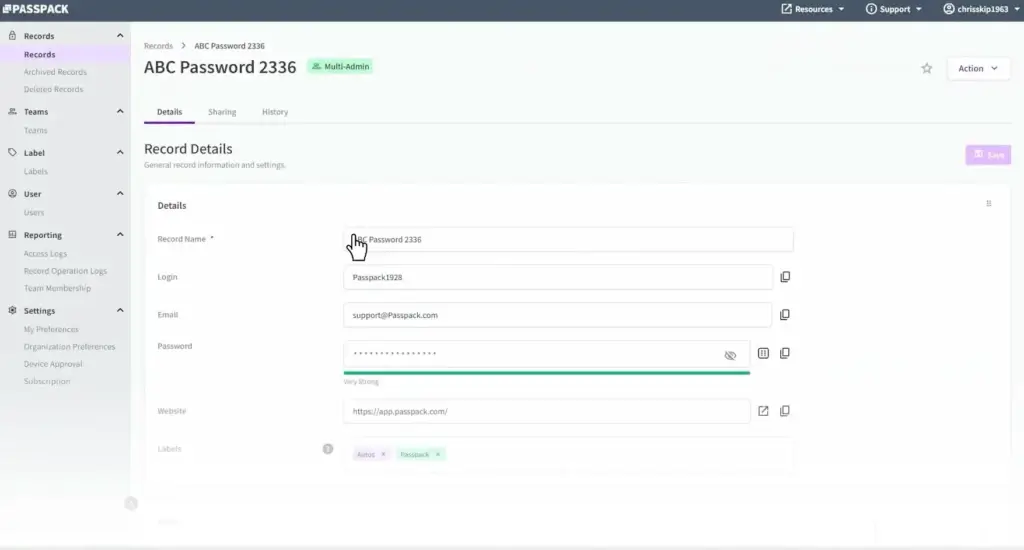The width and height of the screenshot is (1024, 550).
Task: Copy the Website URL to clipboard
Action: [x=785, y=411]
